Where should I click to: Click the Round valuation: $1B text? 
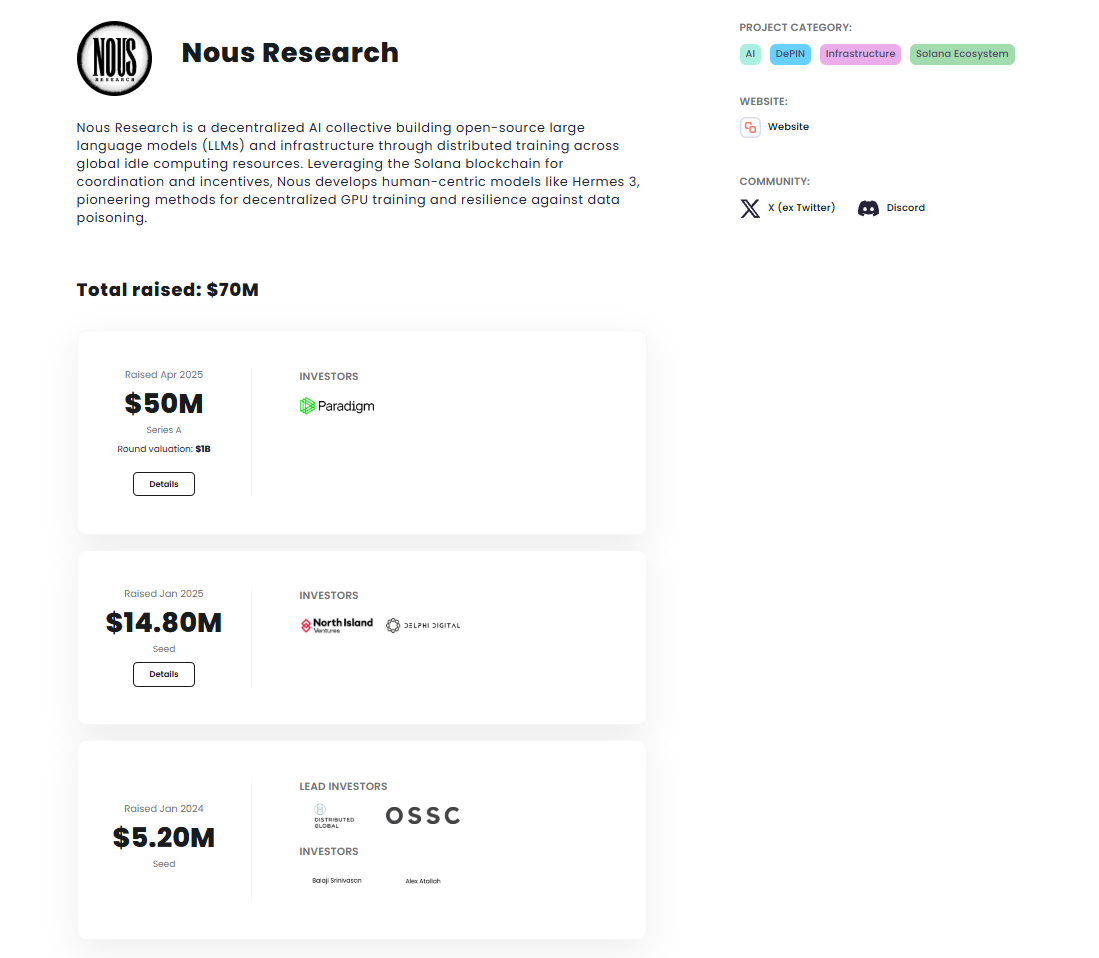pyautogui.click(x=164, y=449)
